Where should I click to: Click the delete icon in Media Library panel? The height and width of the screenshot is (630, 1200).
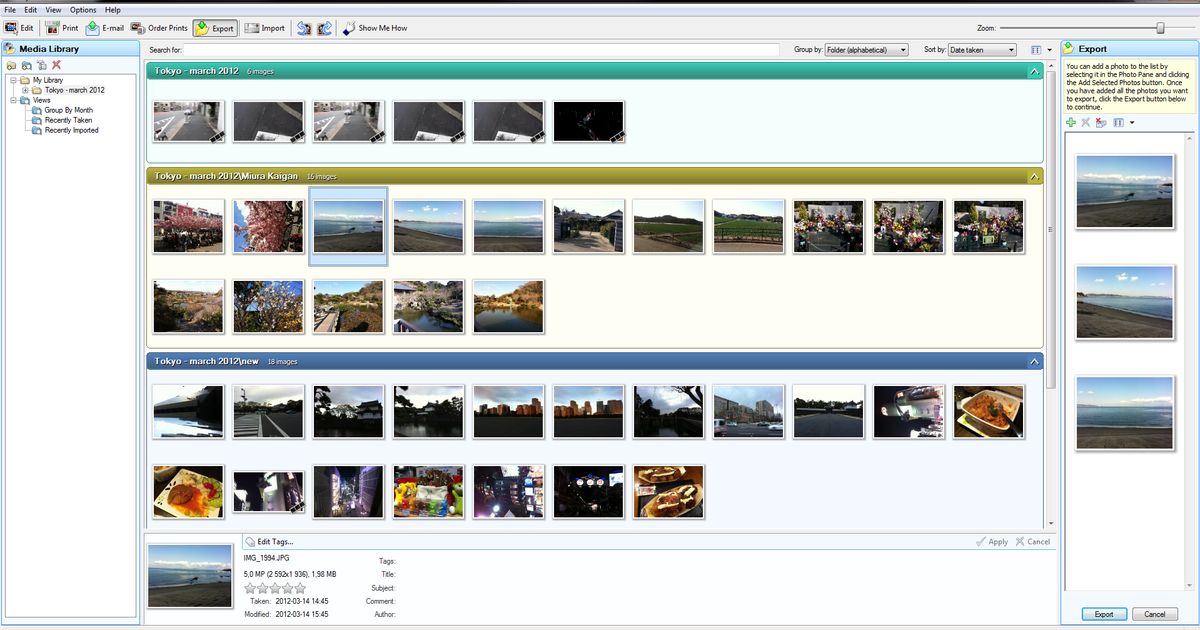[x=55, y=65]
